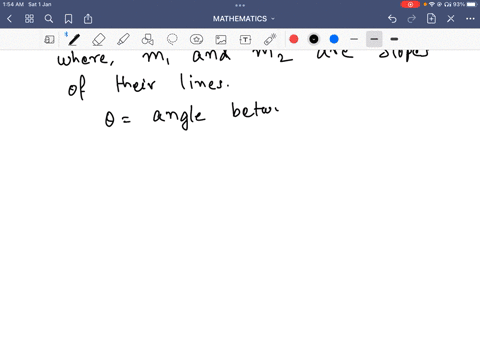
Task: Open the share/export menu
Action: click(x=88, y=19)
